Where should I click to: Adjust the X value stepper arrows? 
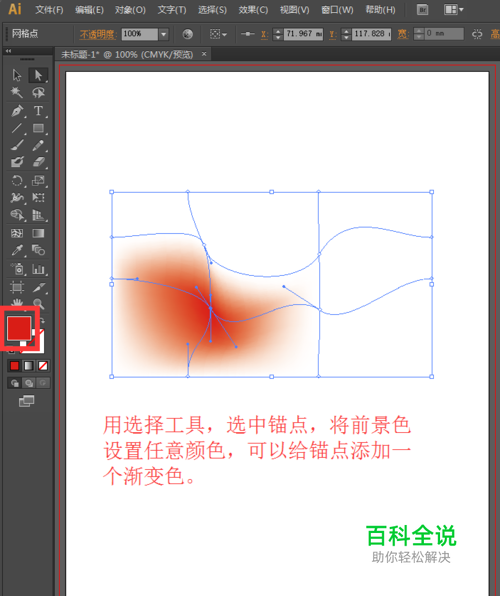tap(278, 34)
